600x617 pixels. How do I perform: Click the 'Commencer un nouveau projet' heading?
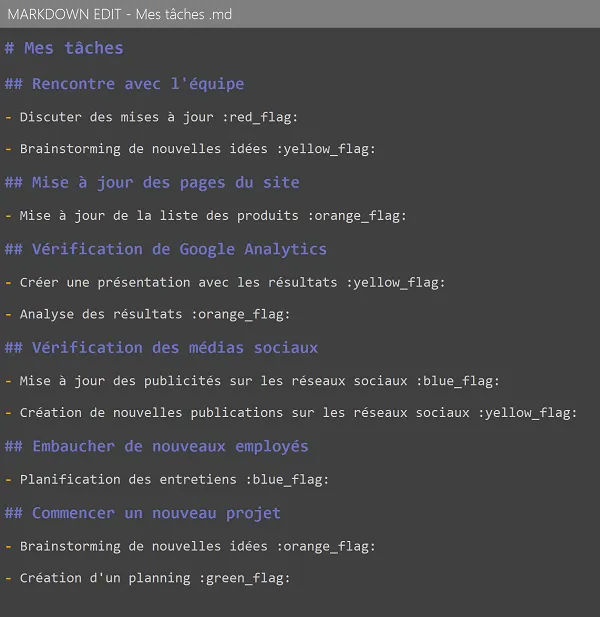(x=143, y=513)
